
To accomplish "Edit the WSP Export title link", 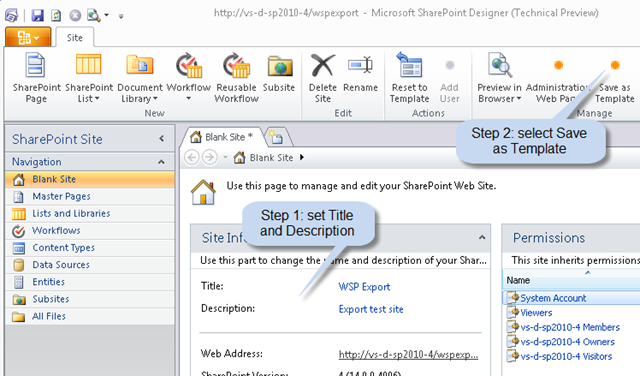I will [364, 287].
